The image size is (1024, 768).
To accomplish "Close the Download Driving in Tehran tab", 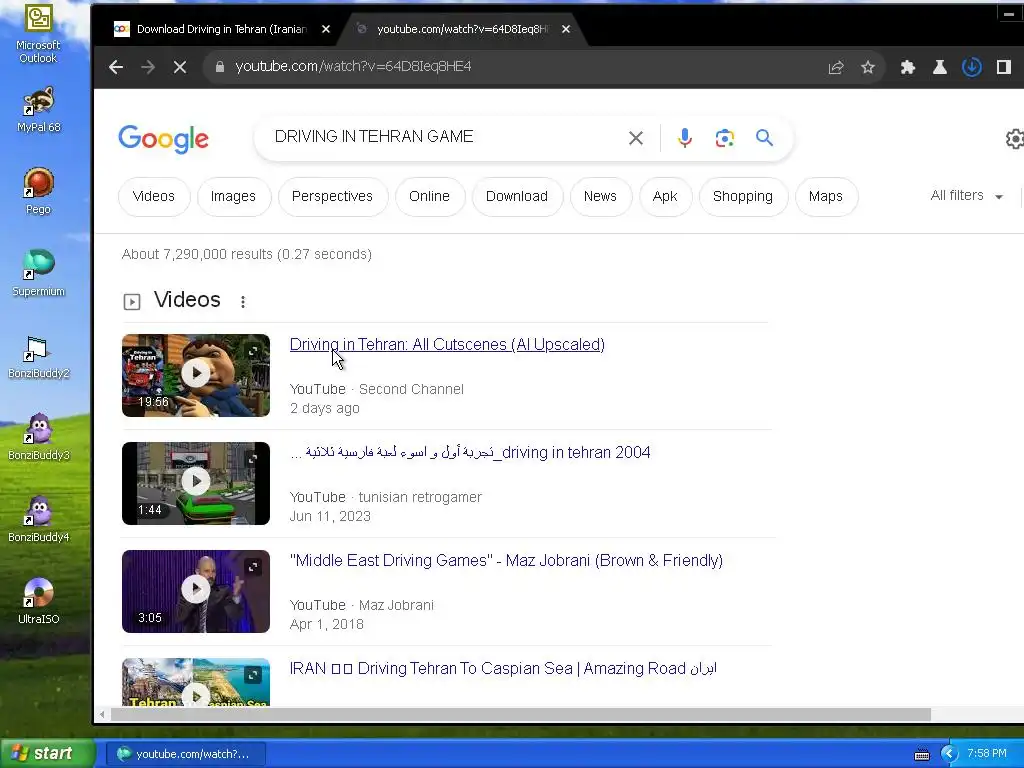I will click(326, 29).
